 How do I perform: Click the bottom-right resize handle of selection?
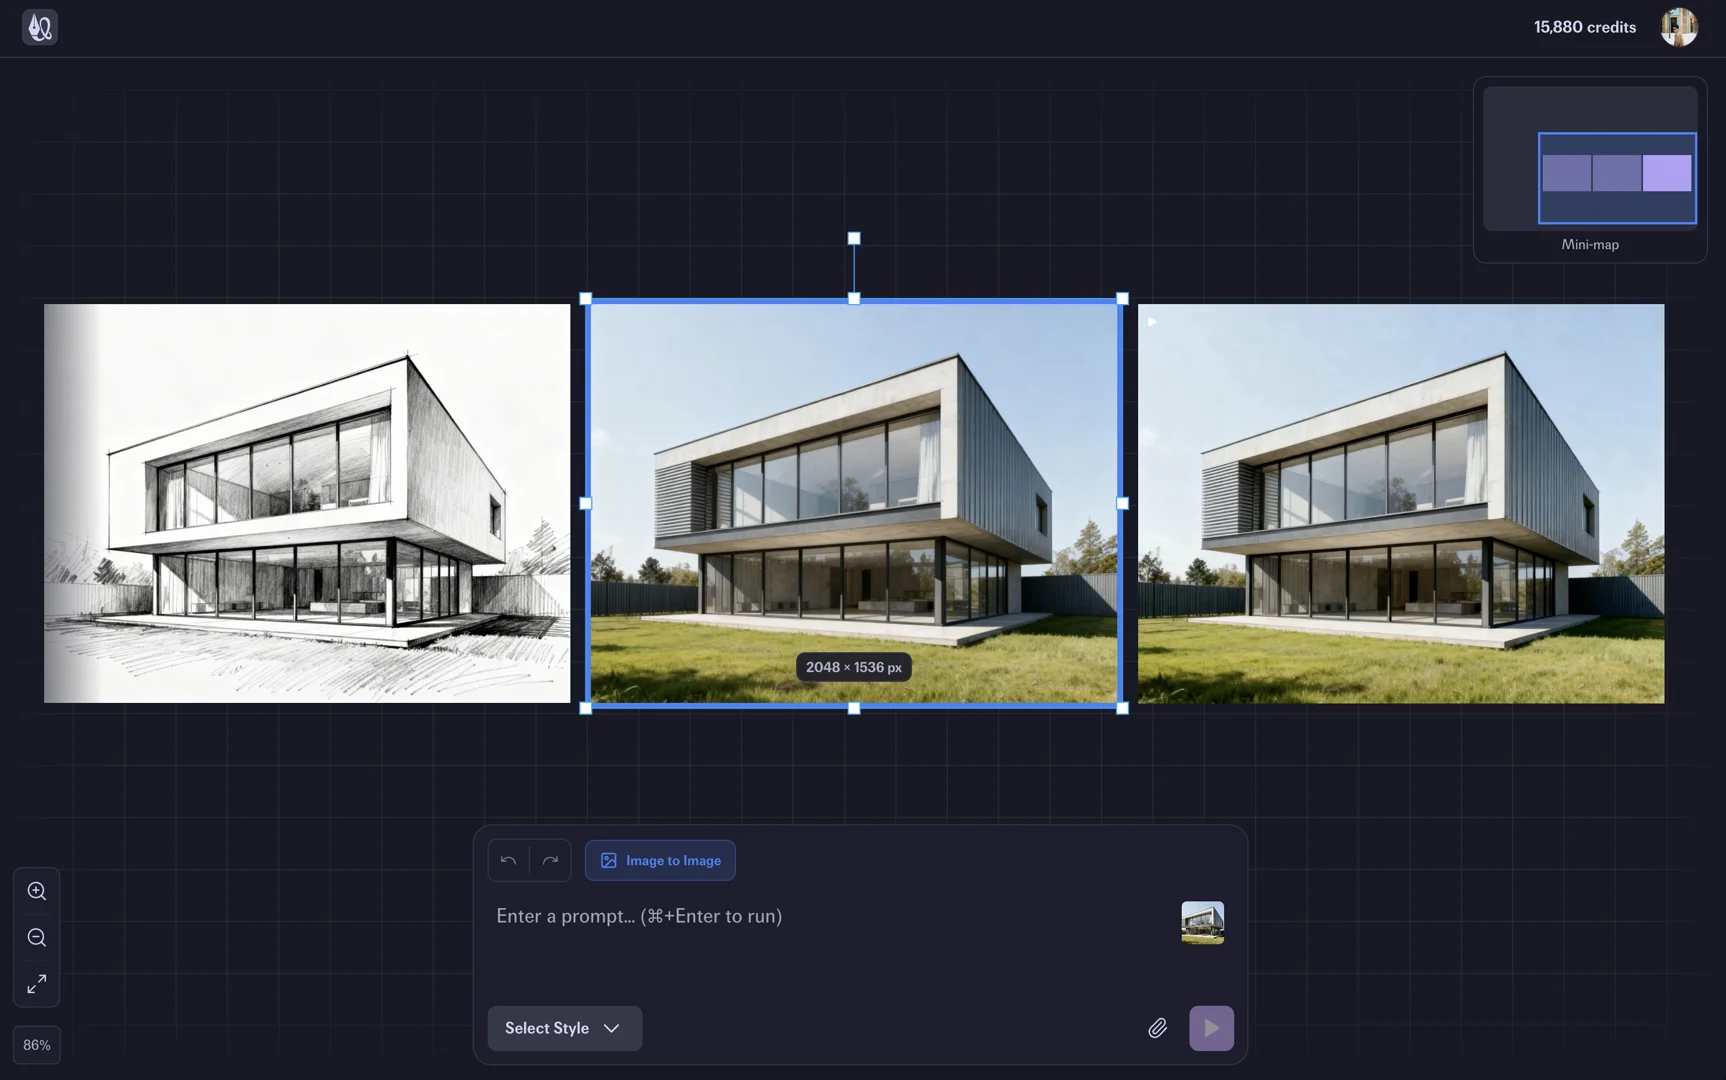click(x=1122, y=708)
